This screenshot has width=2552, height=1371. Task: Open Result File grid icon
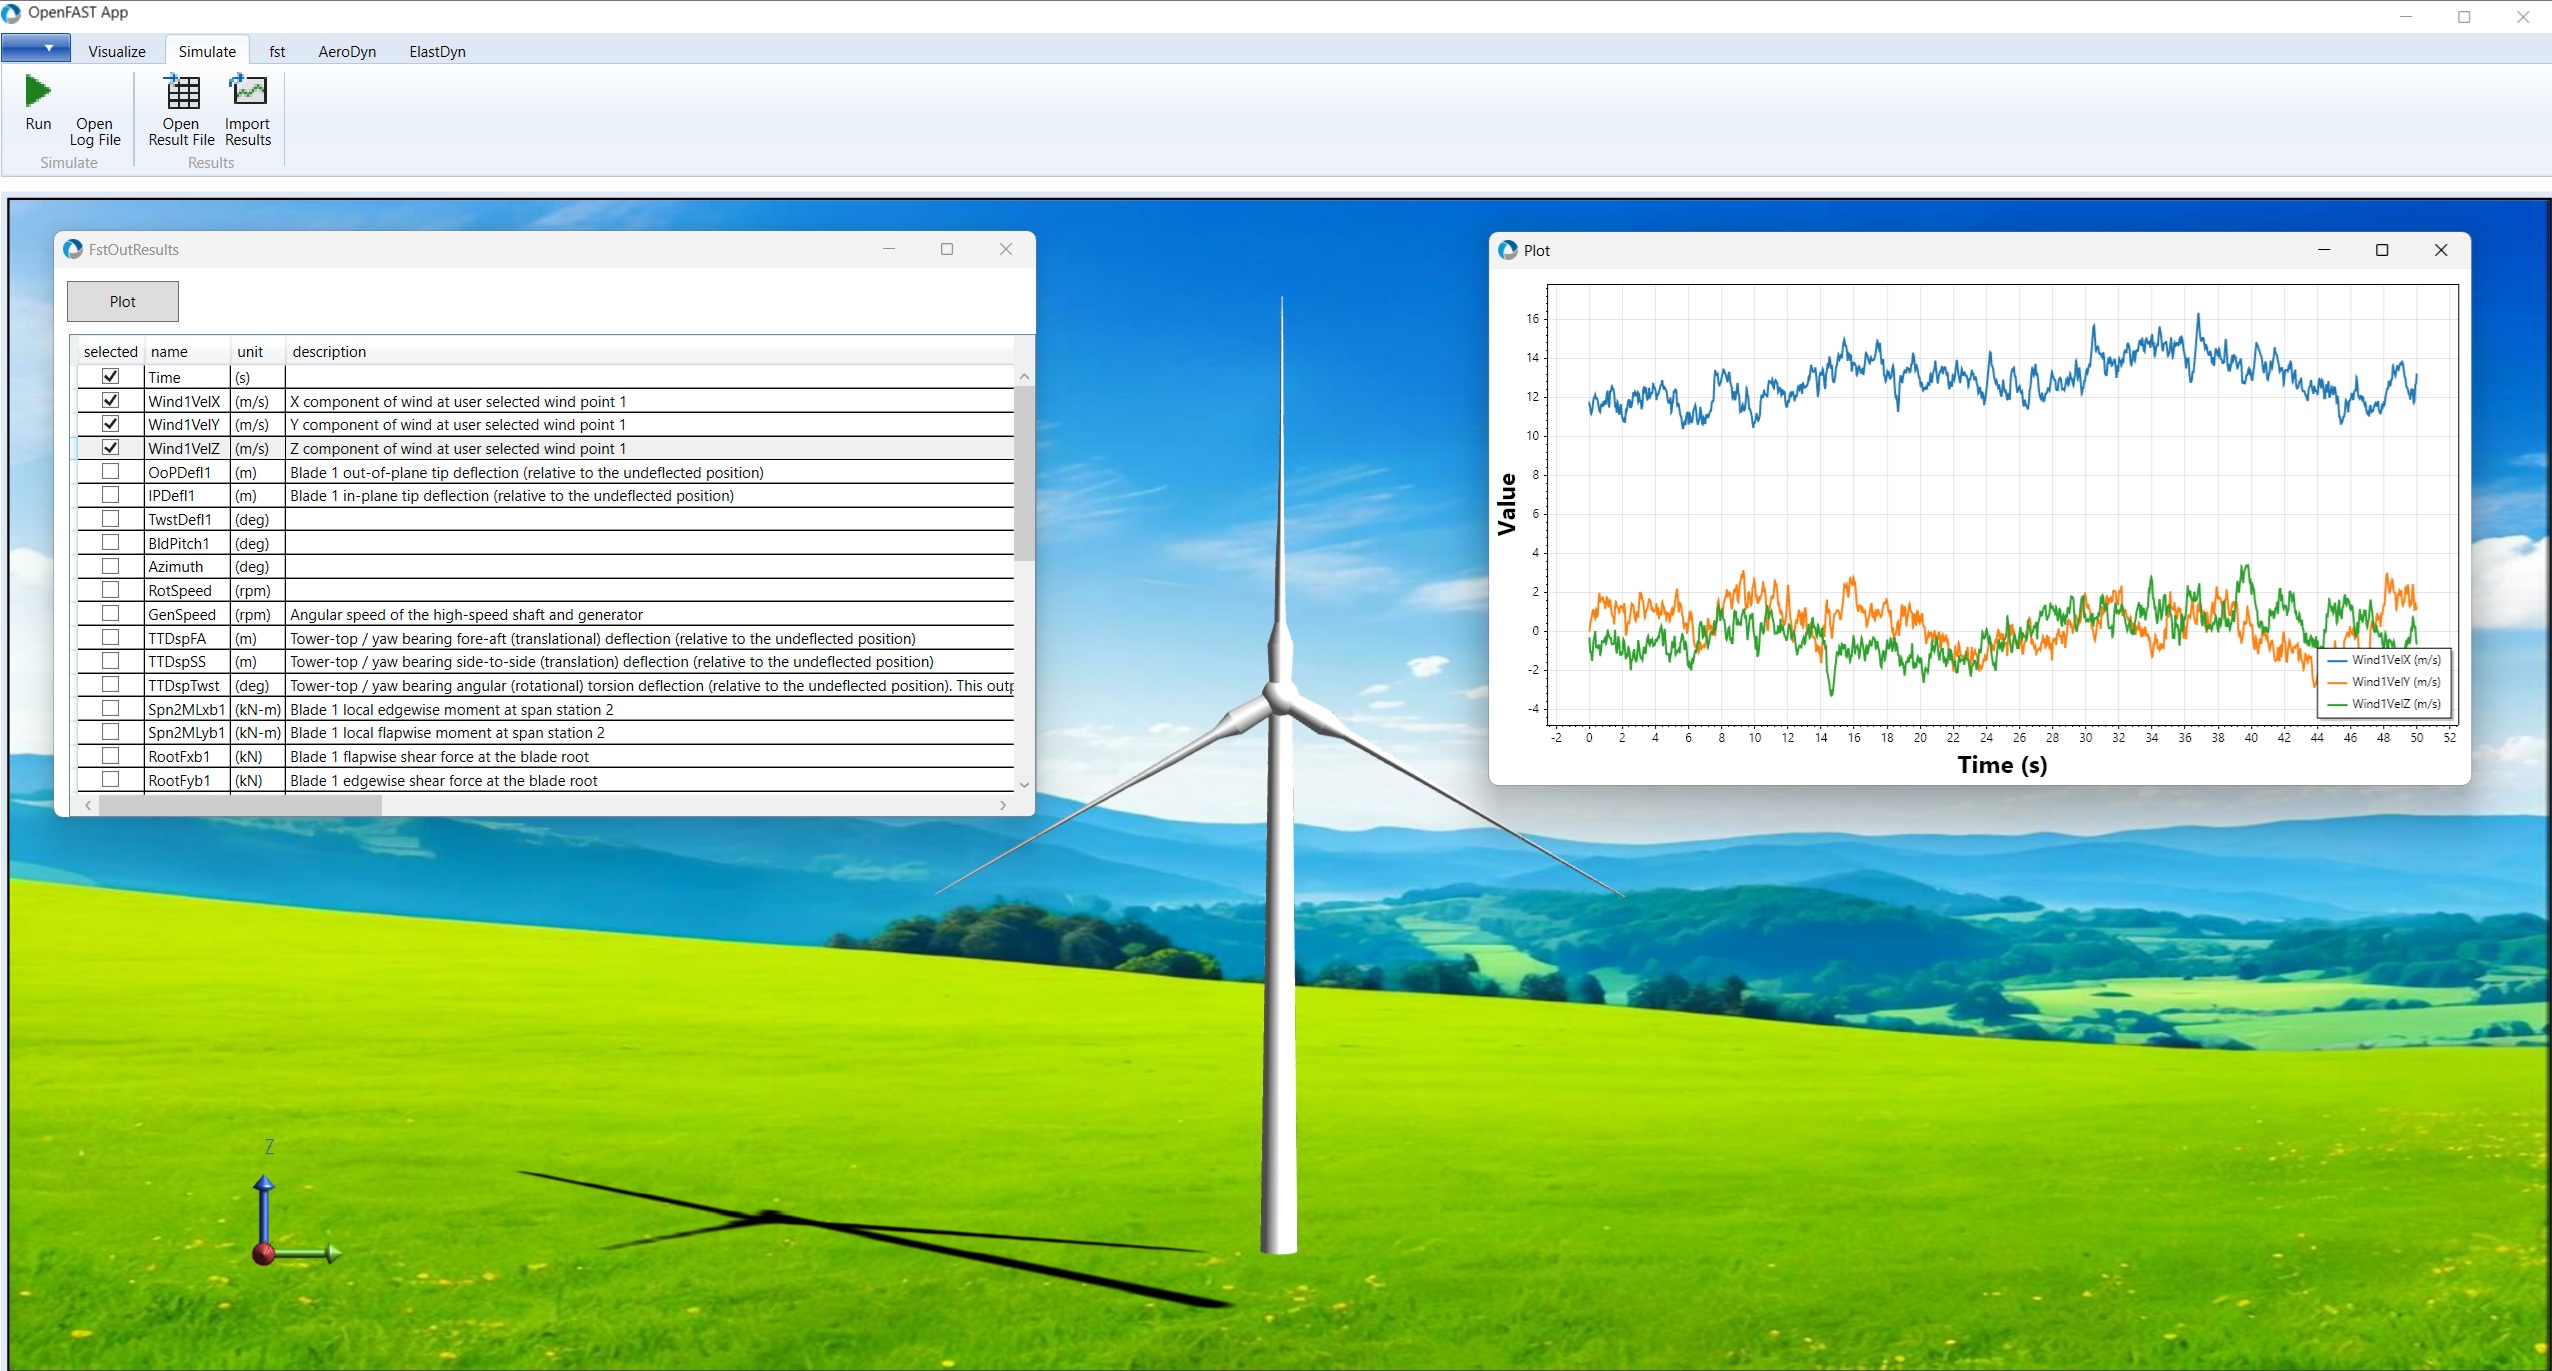182,93
